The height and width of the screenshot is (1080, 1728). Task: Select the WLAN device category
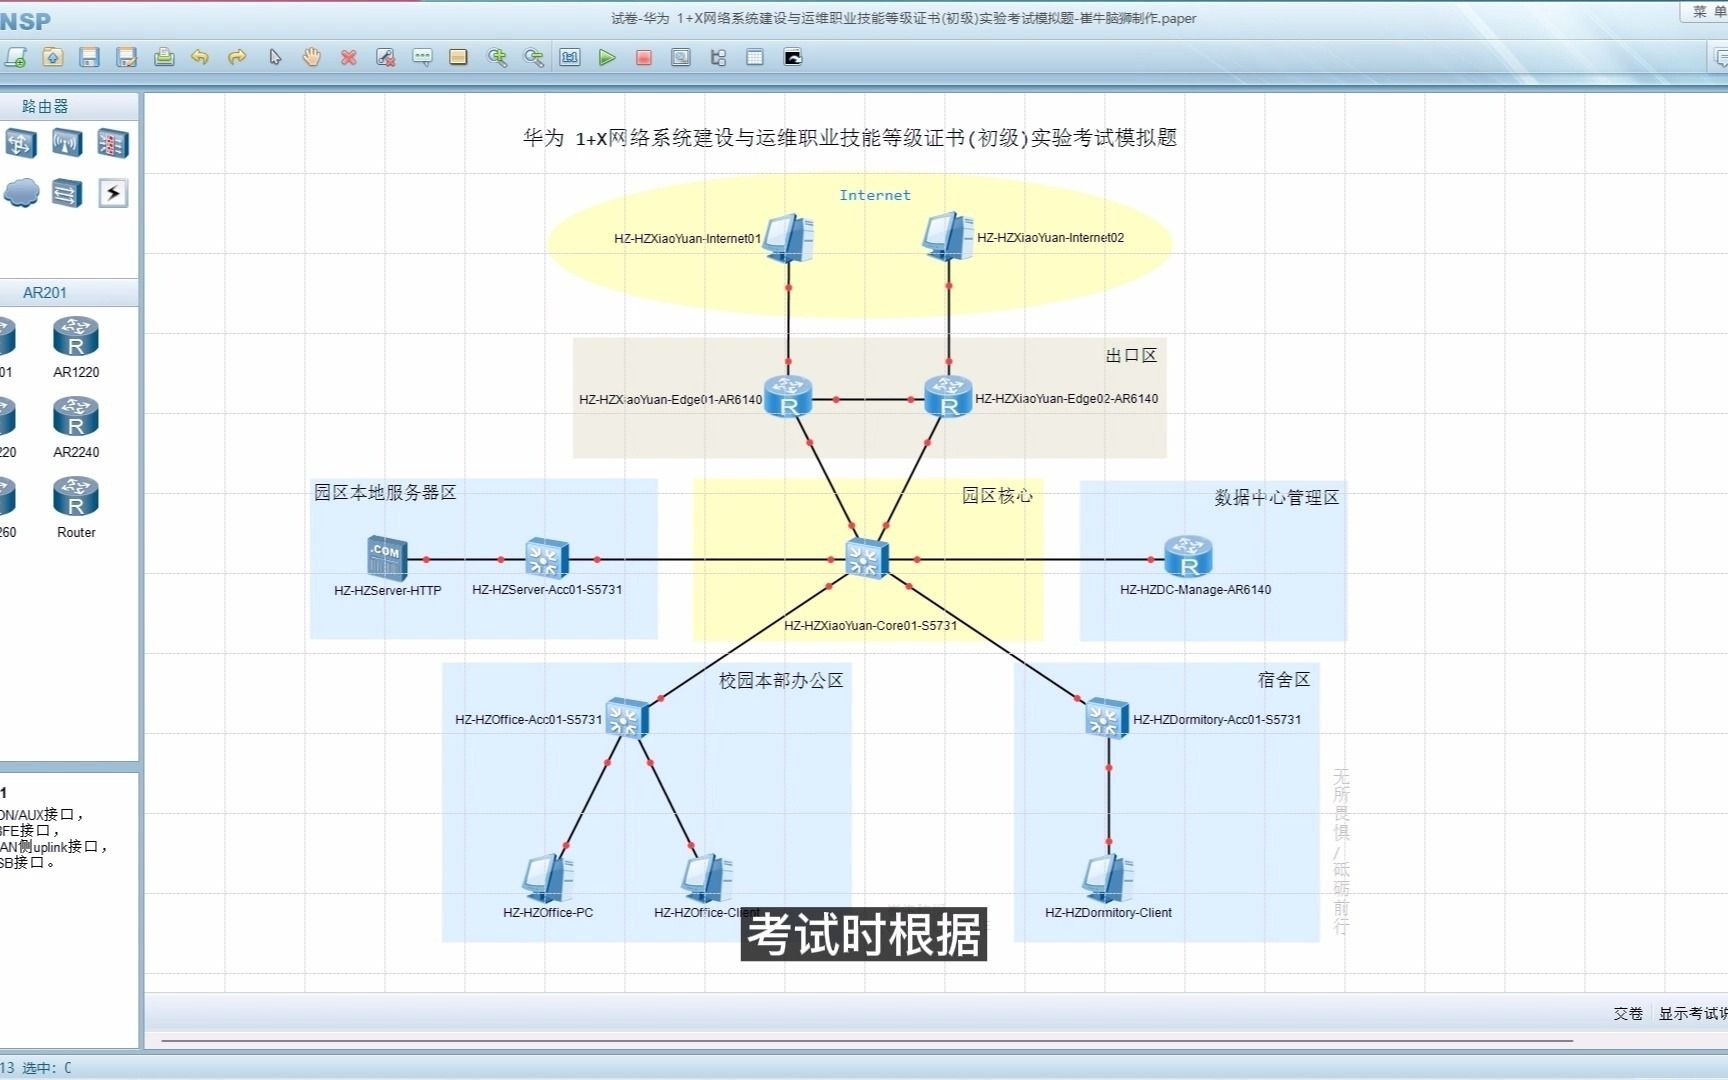pyautogui.click(x=67, y=144)
